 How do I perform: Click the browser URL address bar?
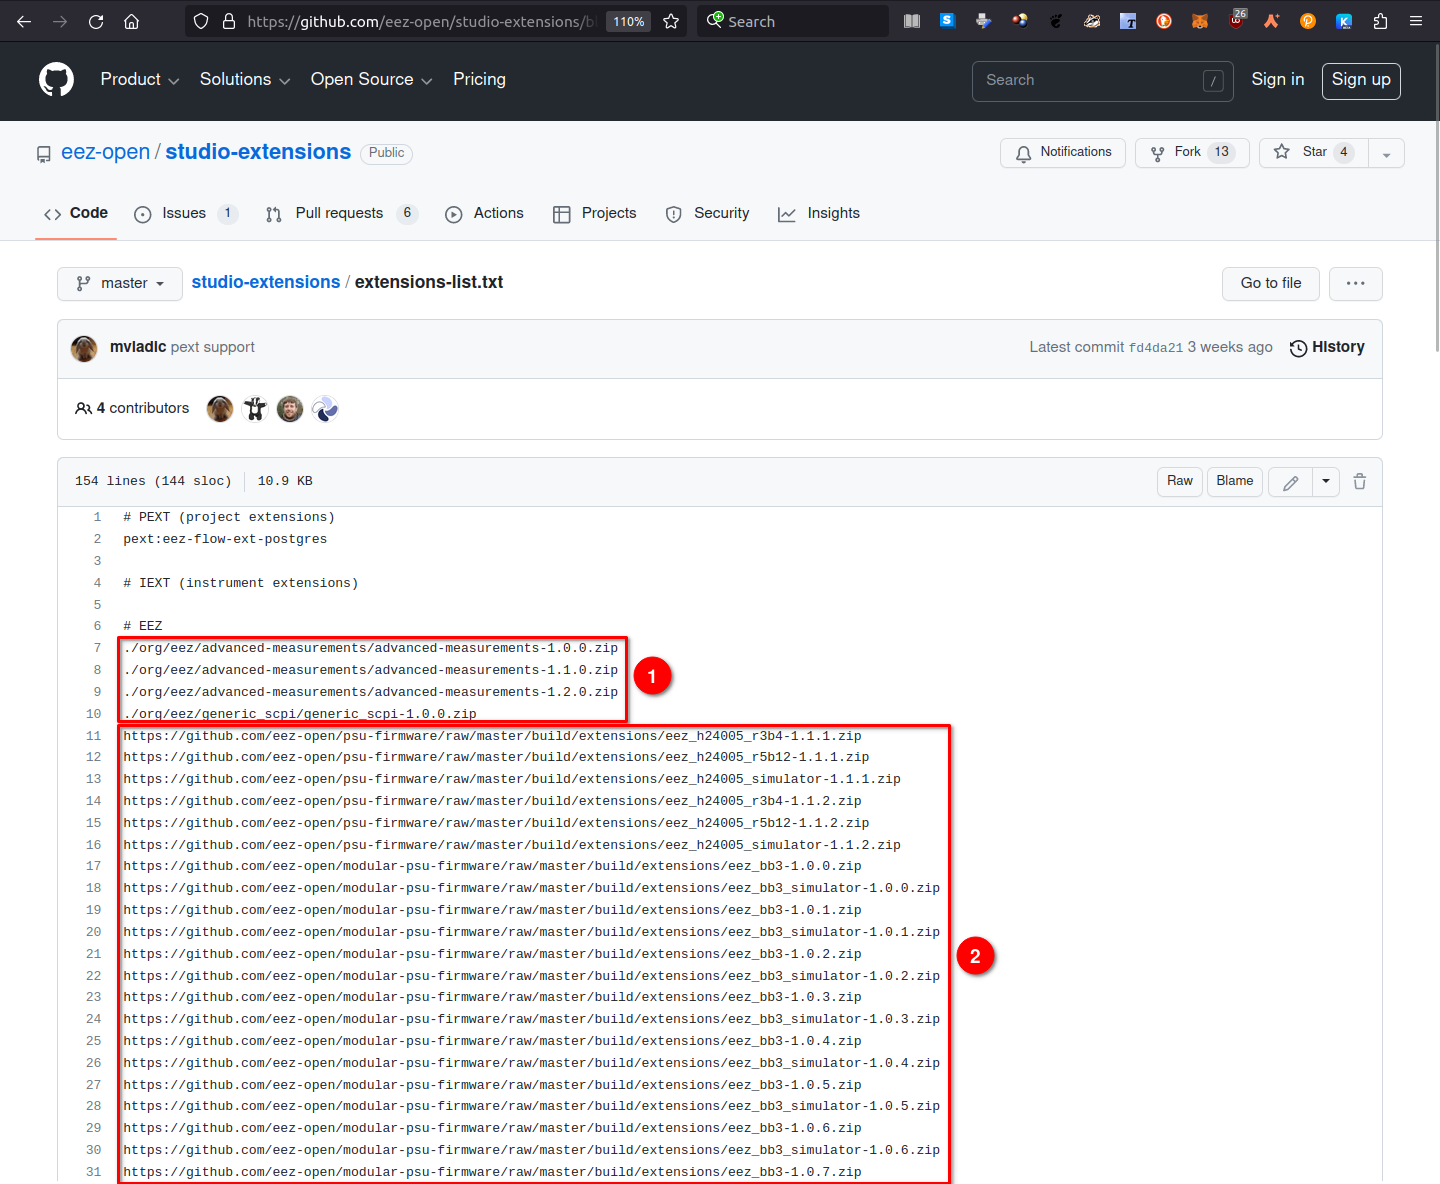point(420,21)
